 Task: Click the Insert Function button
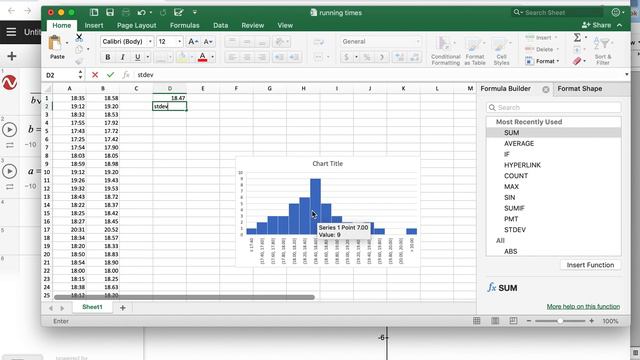[x=590, y=265]
